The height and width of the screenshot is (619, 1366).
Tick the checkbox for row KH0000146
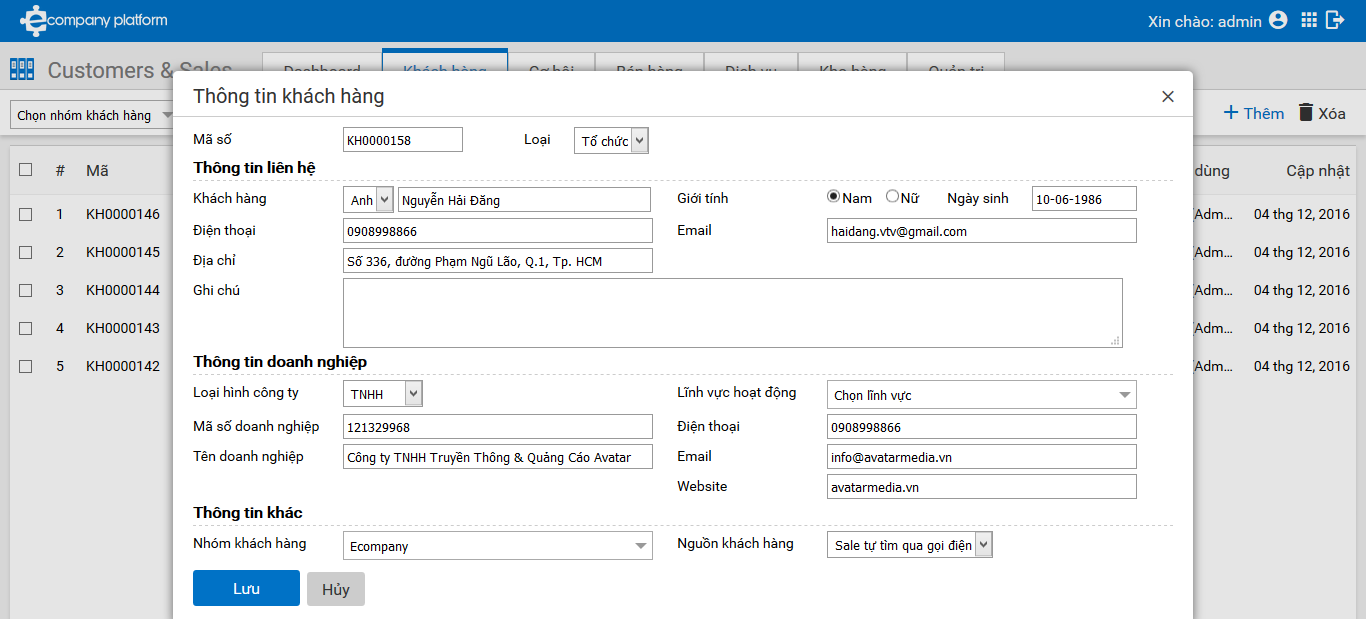(26, 214)
